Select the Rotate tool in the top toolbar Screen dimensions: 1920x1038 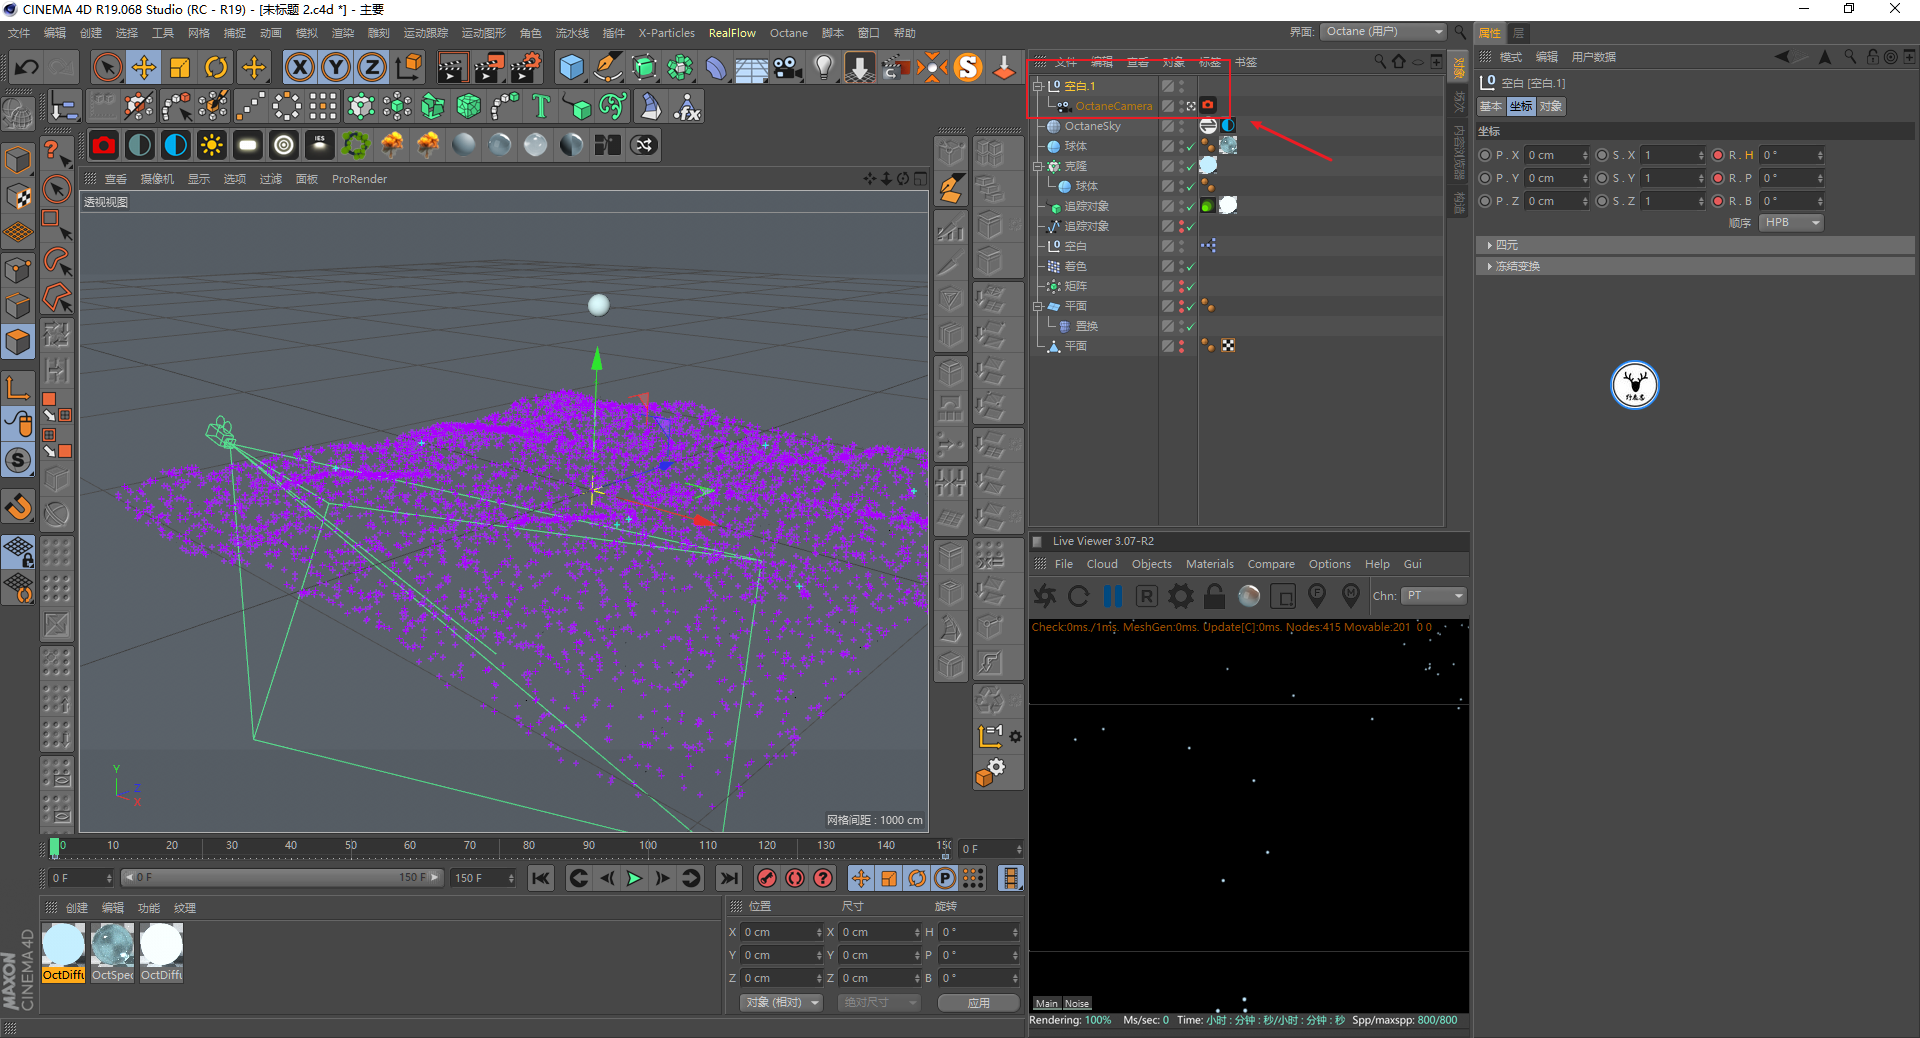pyautogui.click(x=216, y=68)
